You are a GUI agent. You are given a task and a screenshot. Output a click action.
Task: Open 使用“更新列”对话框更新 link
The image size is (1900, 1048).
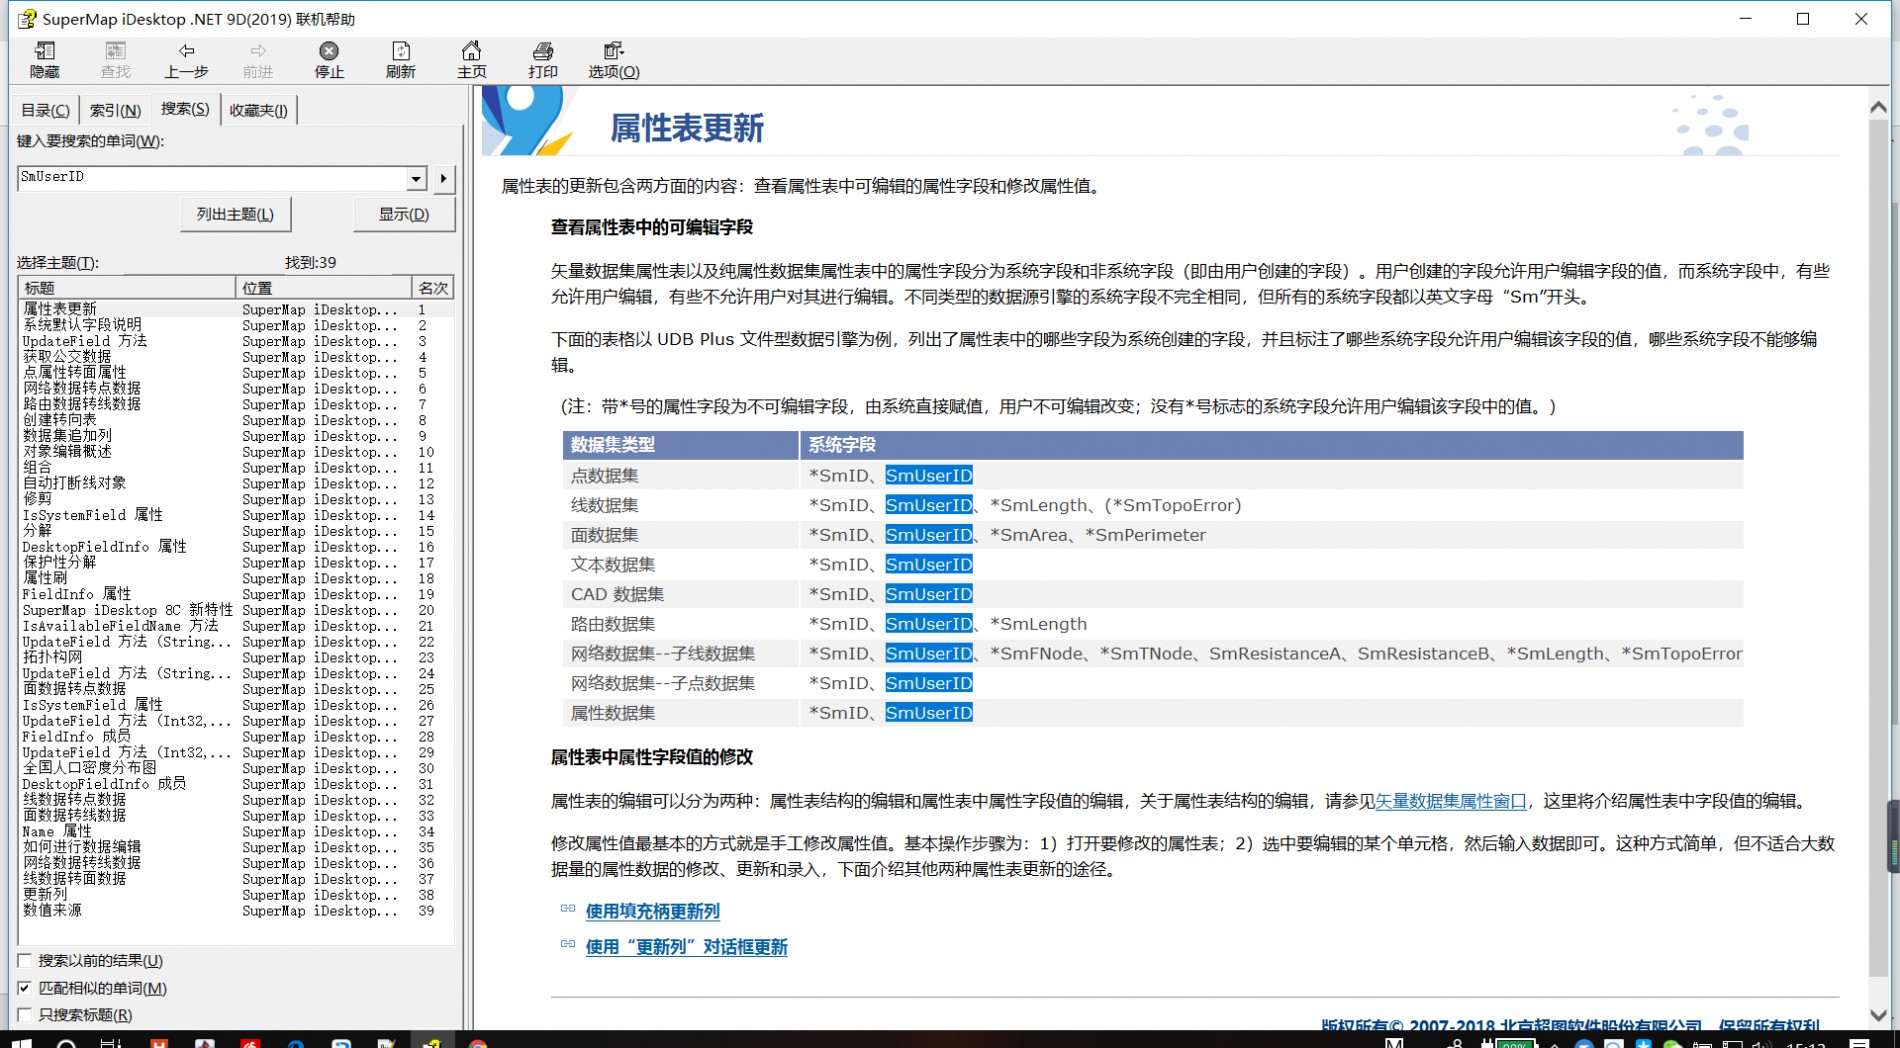coord(686,947)
